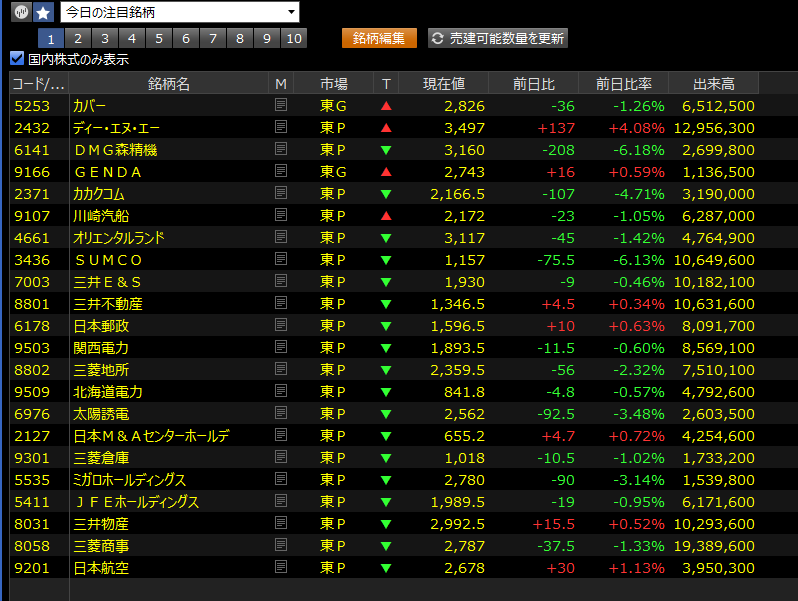Sort by 現在値 column header
This screenshot has height=601, width=798.
pos(444,83)
